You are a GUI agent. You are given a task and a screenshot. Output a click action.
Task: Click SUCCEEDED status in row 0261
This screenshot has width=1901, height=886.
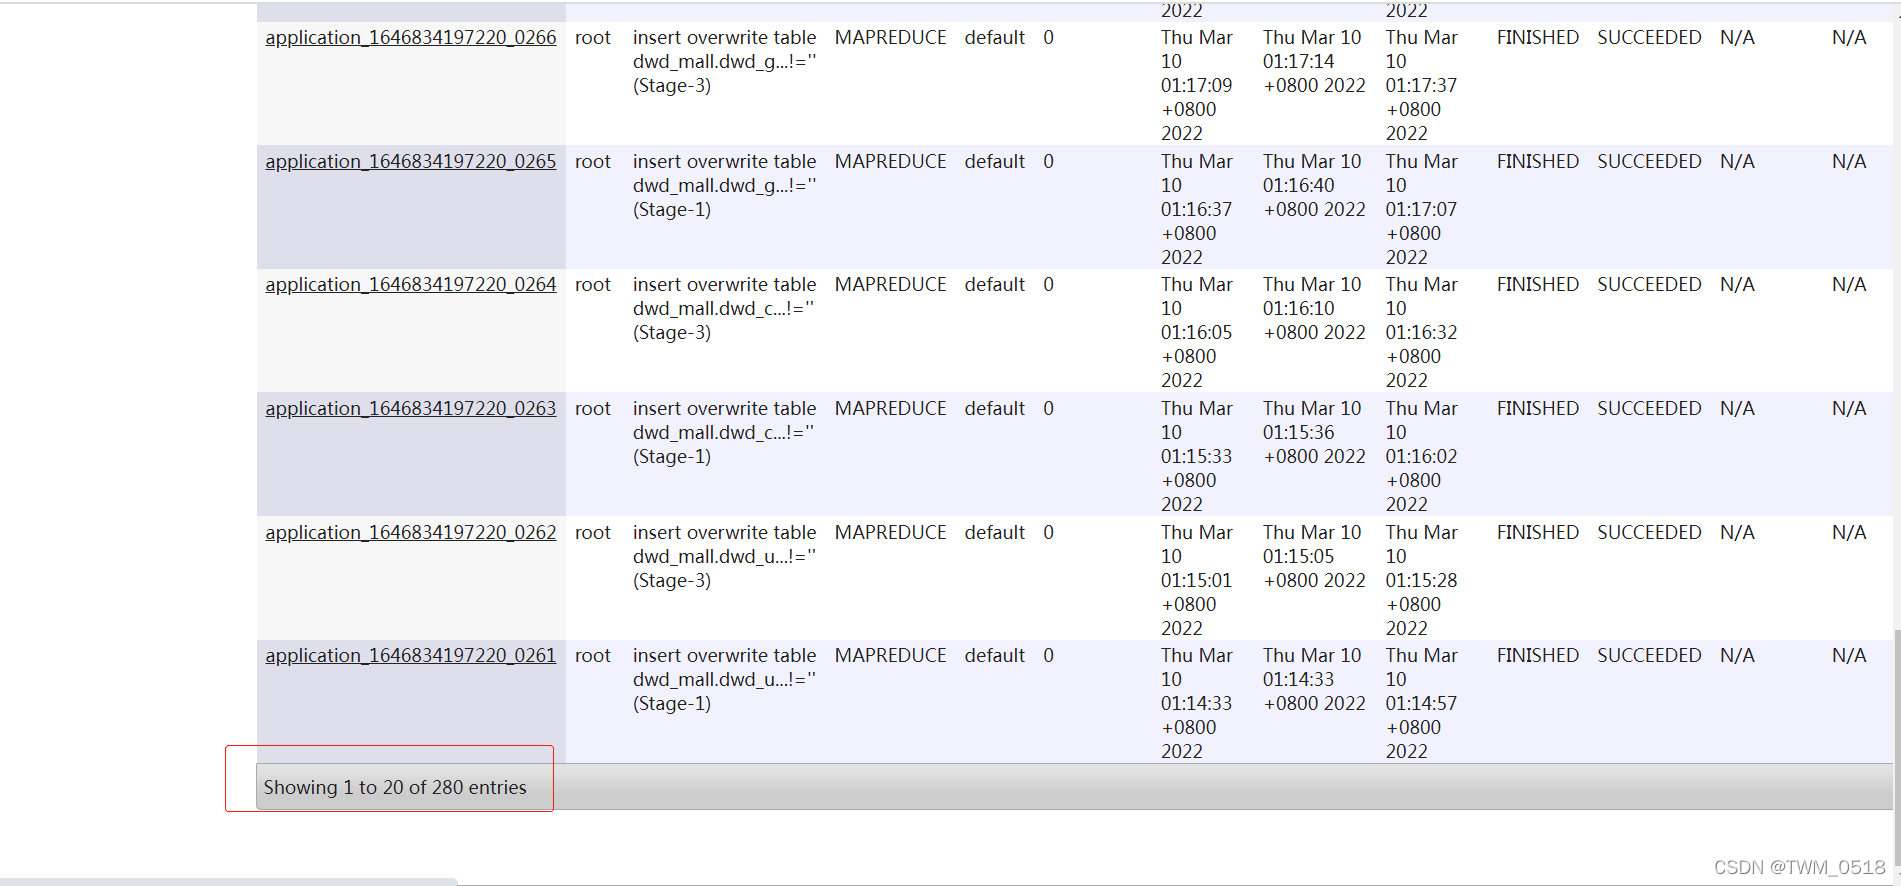[1649, 656]
